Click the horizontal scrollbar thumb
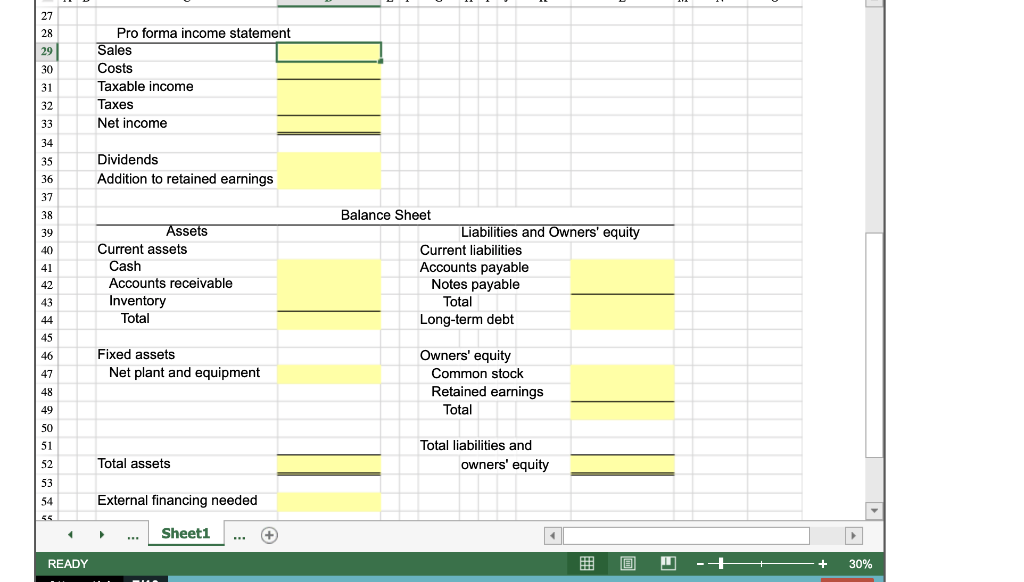This screenshot has width=1024, height=582. pos(686,536)
